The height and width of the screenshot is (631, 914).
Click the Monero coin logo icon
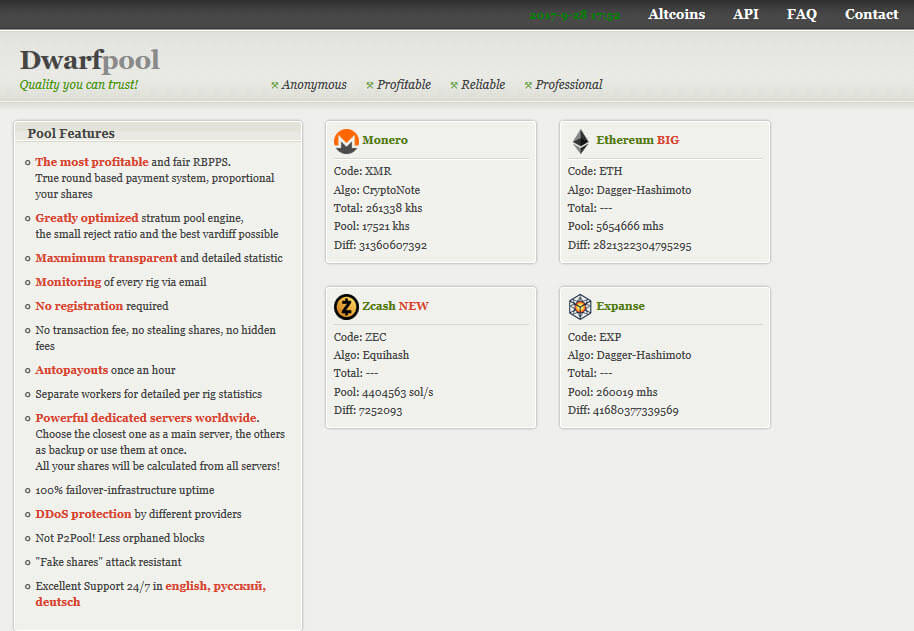pyautogui.click(x=346, y=141)
